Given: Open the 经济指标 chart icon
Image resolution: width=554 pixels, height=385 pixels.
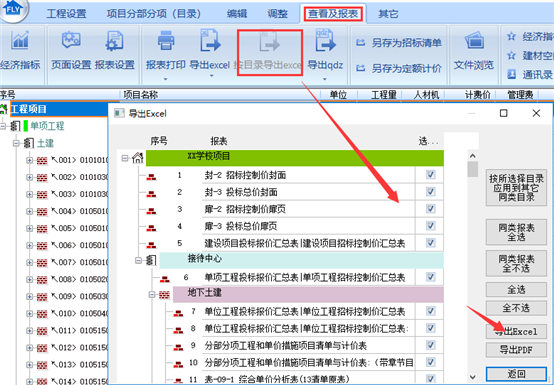Looking at the screenshot, I should pos(20,41).
